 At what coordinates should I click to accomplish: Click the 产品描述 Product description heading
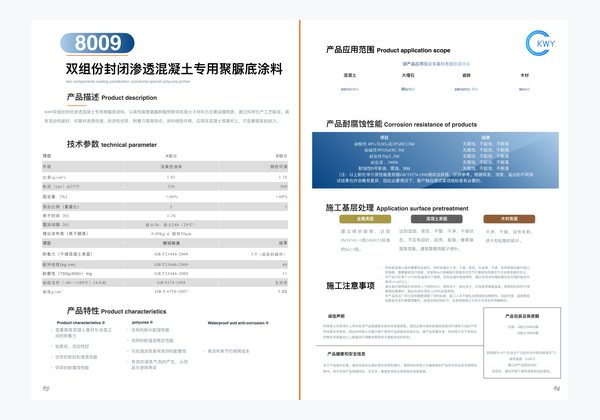112,97
